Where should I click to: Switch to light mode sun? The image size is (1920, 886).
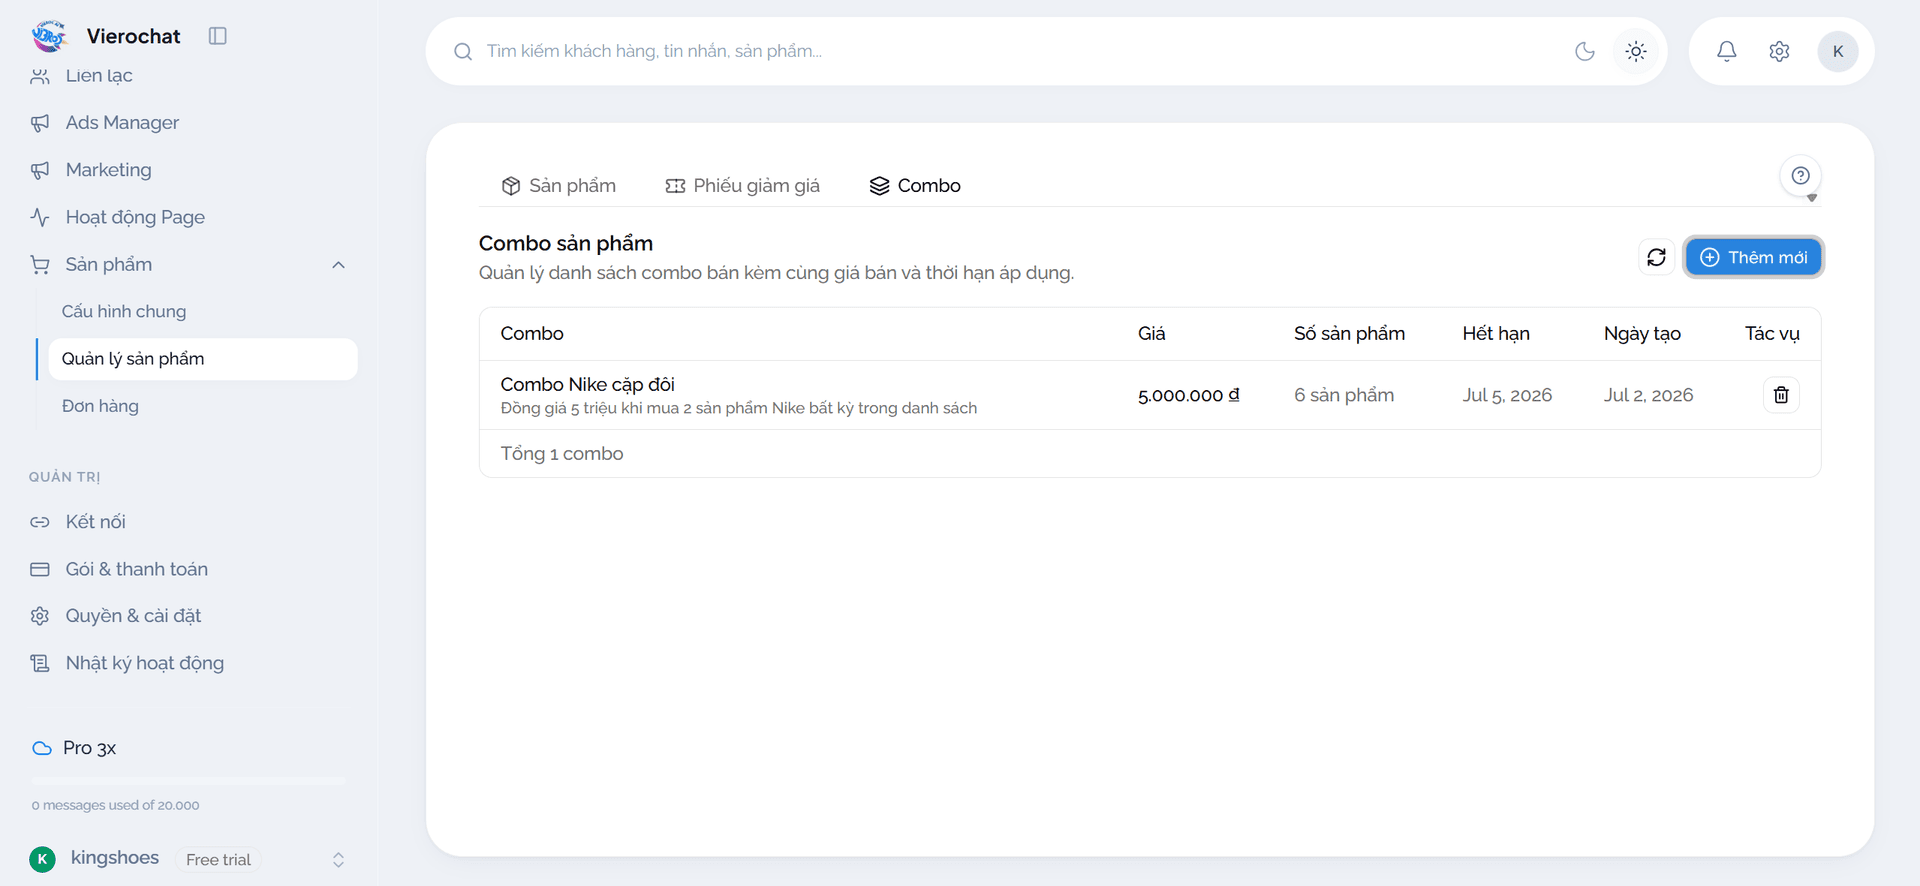[1636, 51]
